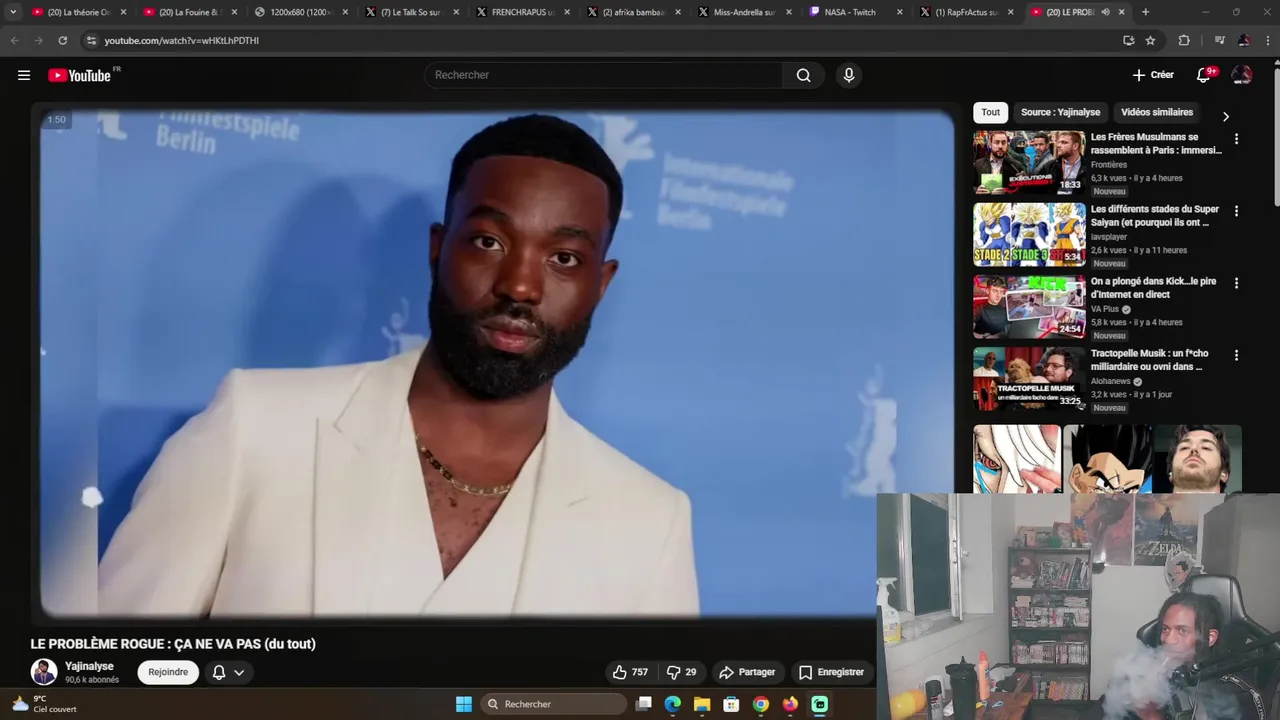Switch to Le Talk So X tab

pos(413,12)
